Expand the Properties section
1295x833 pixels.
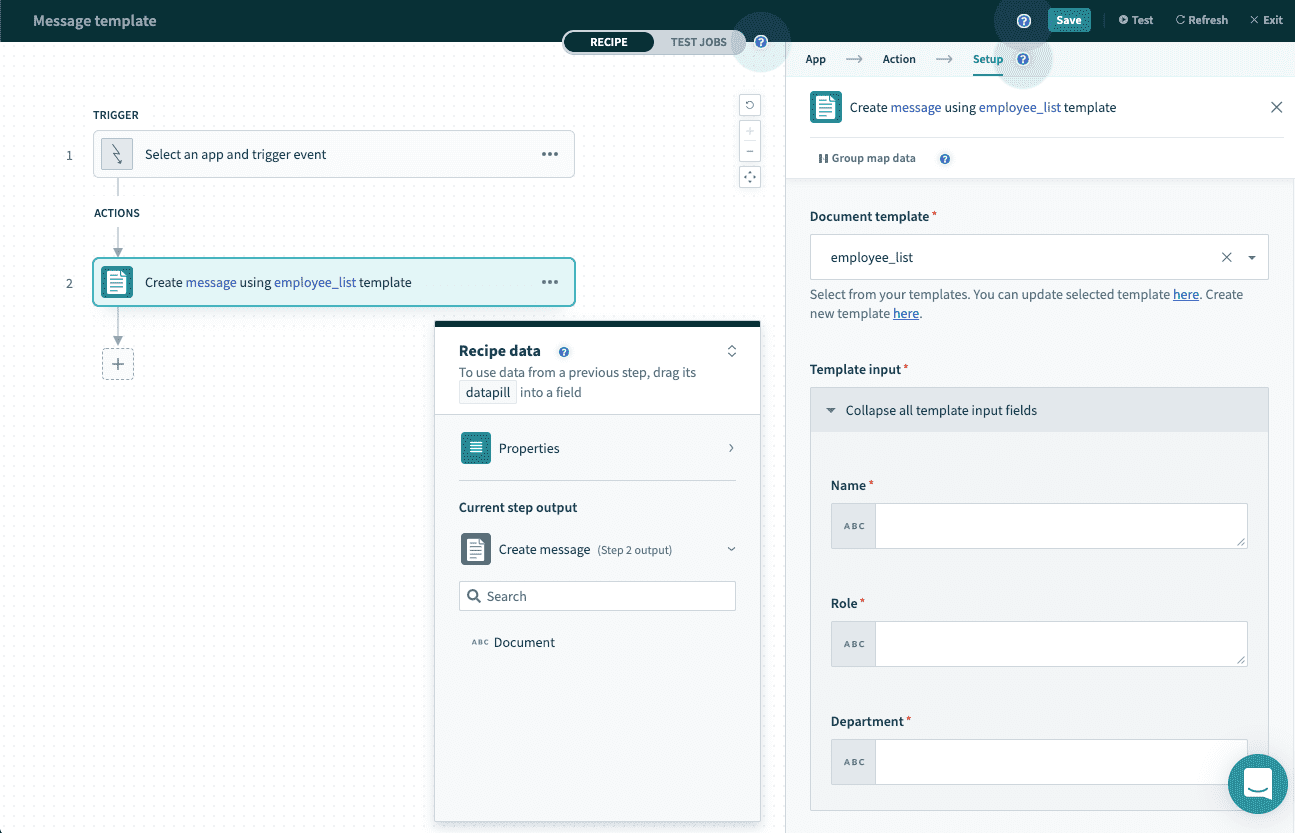[597, 448]
